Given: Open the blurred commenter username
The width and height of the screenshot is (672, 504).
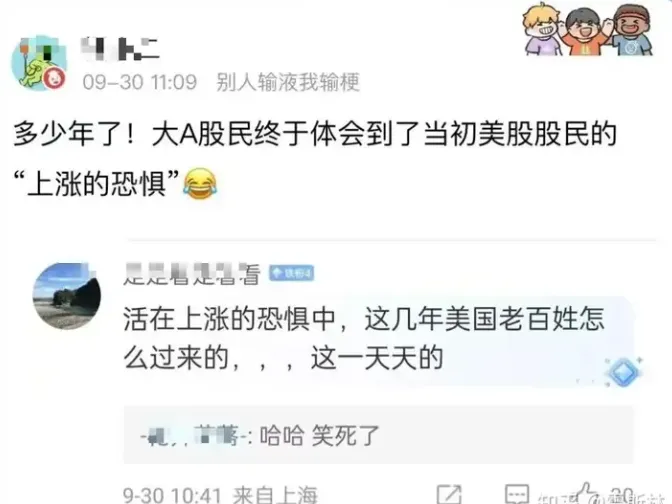Looking at the screenshot, I should pyautogui.click(x=192, y=273).
